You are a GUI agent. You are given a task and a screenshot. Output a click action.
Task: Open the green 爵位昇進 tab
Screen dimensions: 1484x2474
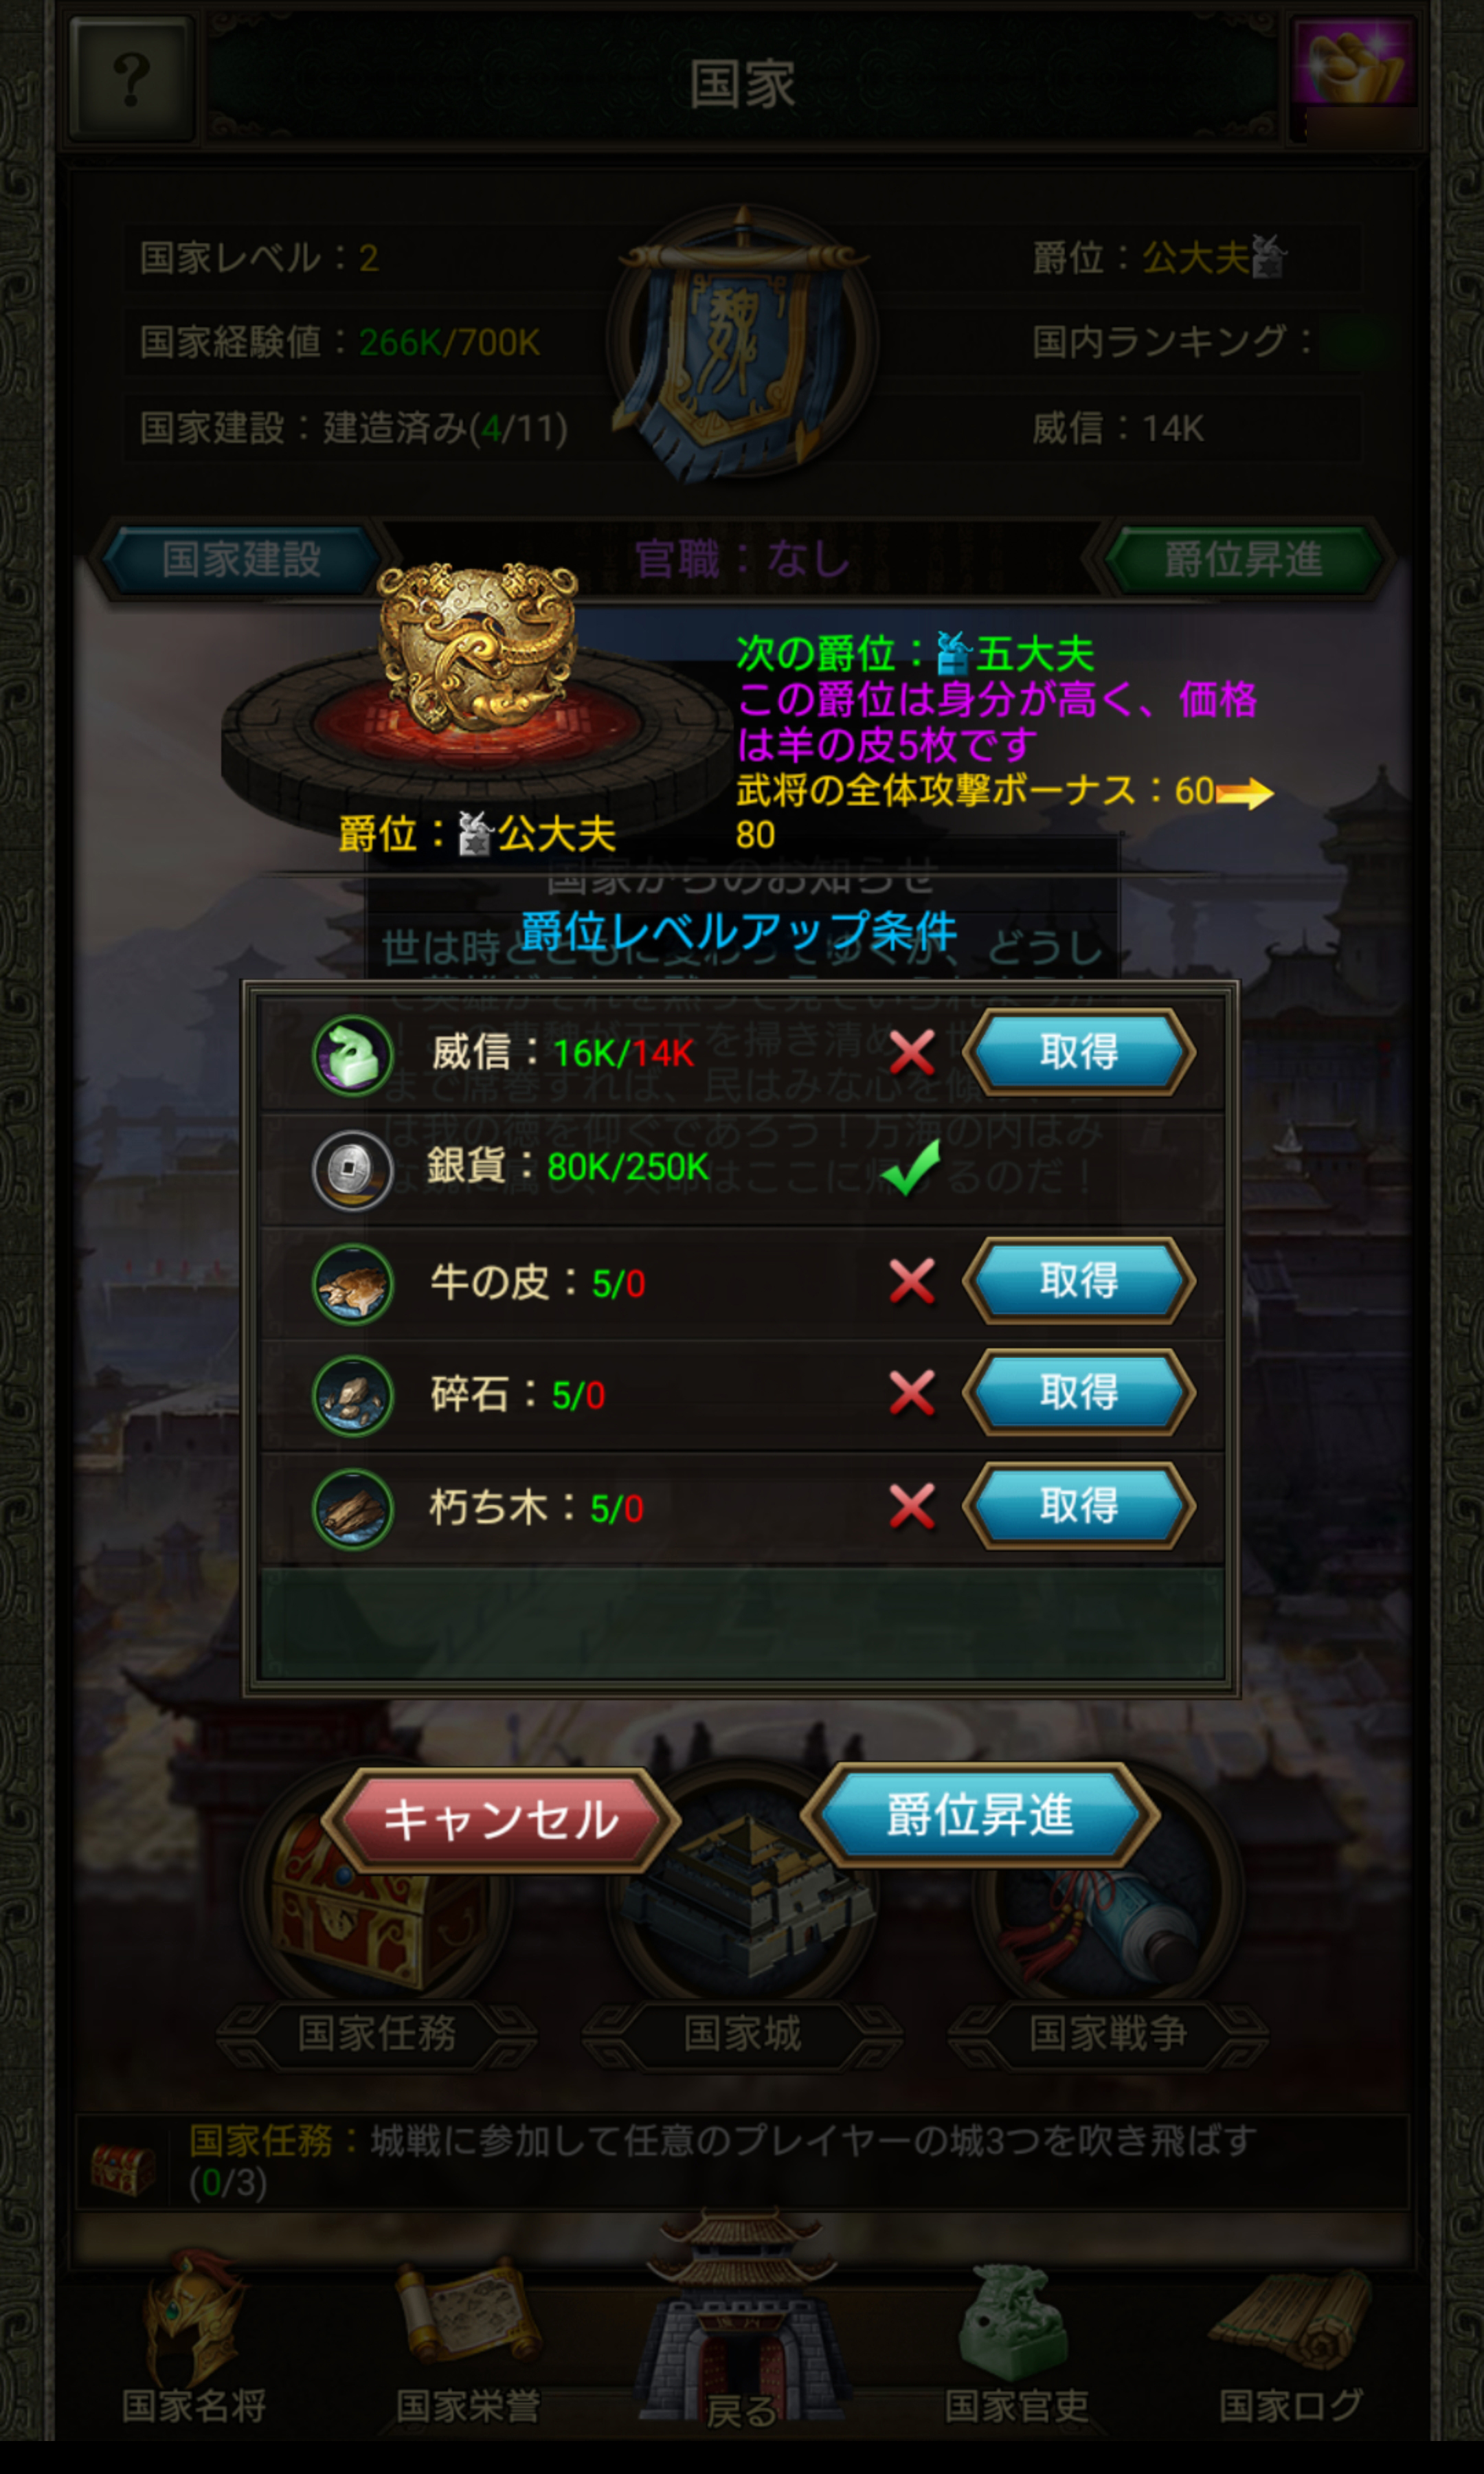[x=1243, y=559]
